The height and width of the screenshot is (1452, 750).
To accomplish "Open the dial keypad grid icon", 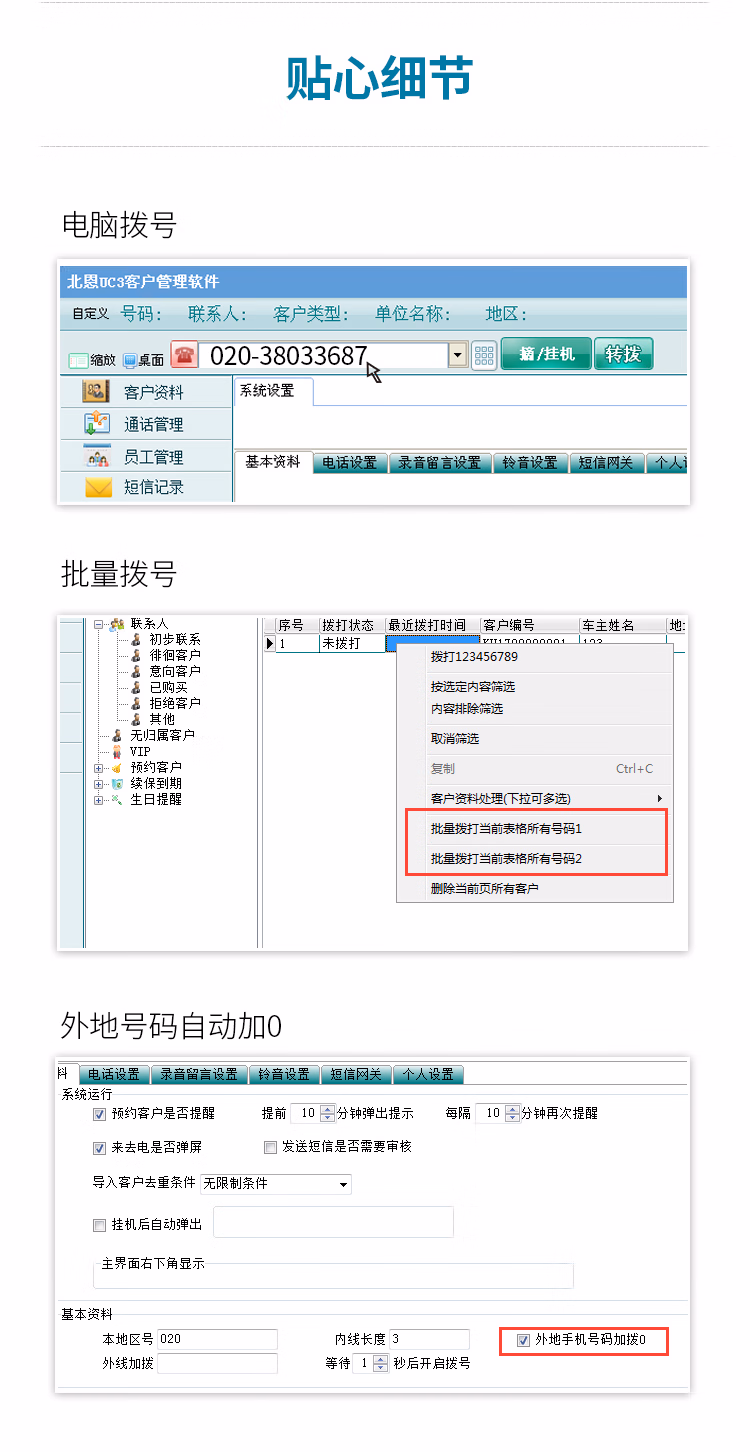I will [484, 356].
